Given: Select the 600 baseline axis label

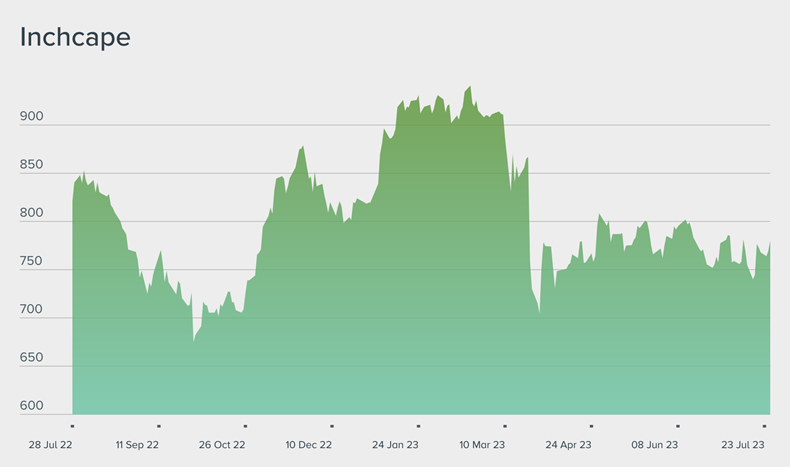Looking at the screenshot, I should click(x=32, y=405).
